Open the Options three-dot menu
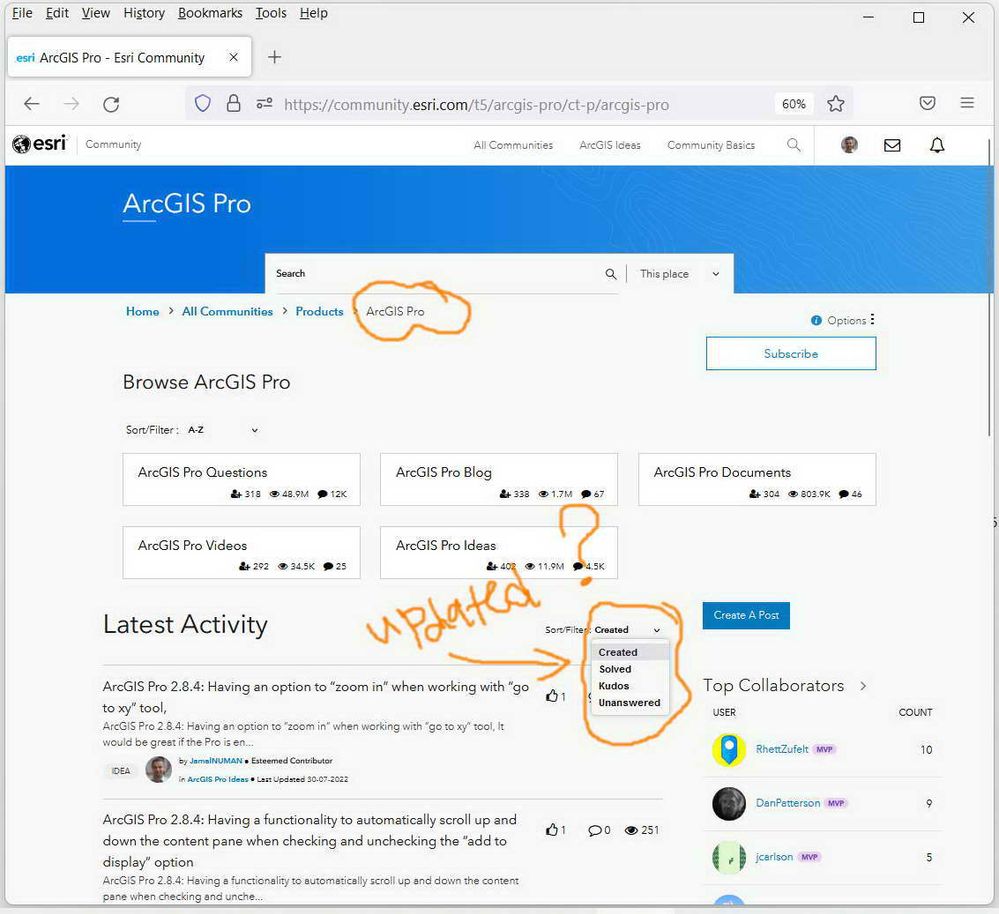This screenshot has height=914, width=999. coord(872,320)
